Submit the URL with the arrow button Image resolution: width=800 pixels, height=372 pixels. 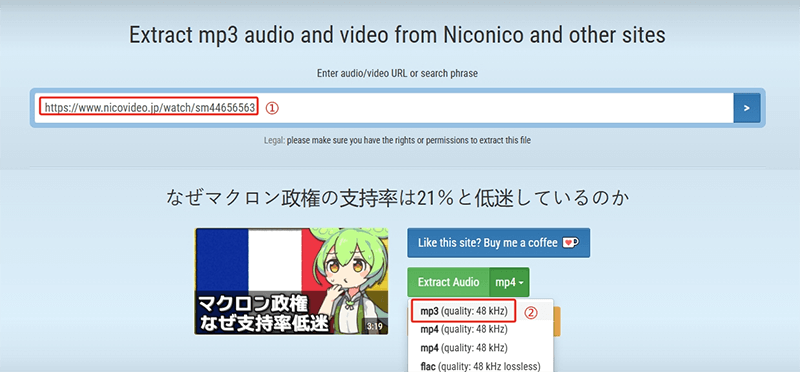(746, 108)
